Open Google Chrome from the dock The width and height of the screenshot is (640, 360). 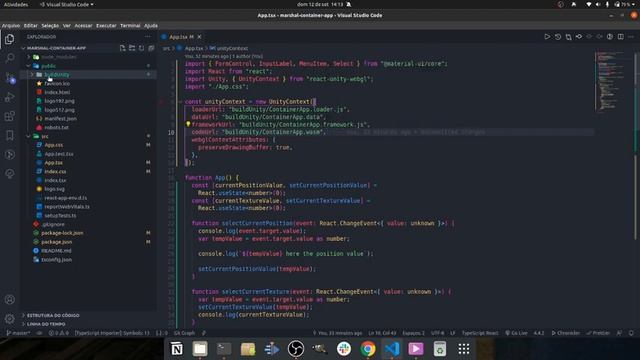pyautogui.click(x=367, y=349)
